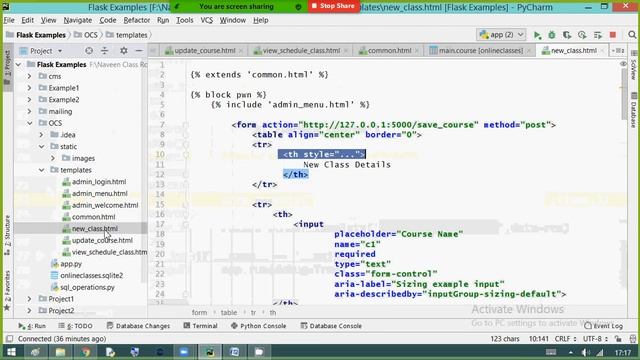Expand the images folder
This screenshot has height=360, width=640.
click(x=53, y=158)
